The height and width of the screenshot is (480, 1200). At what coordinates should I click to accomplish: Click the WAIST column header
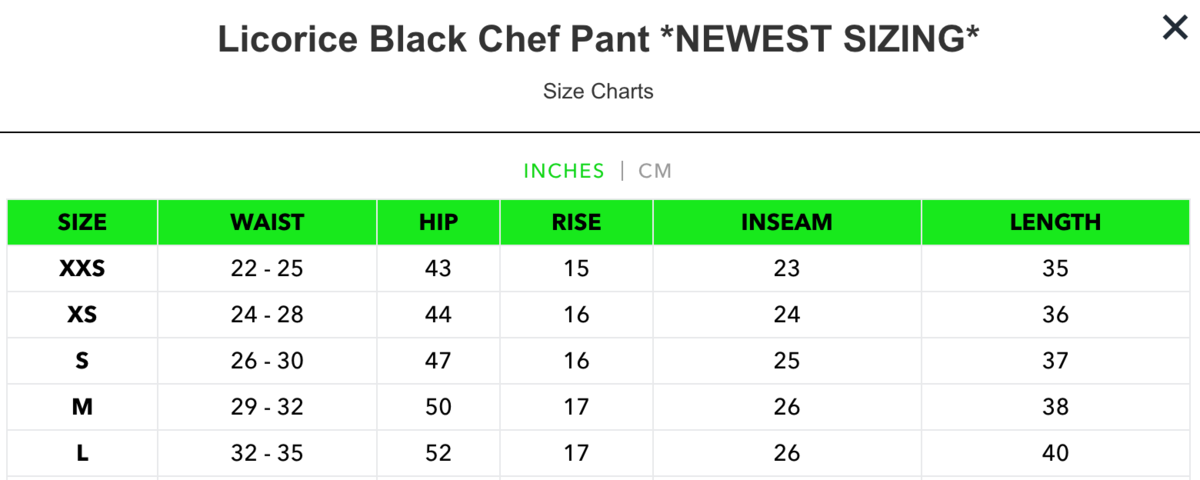[x=267, y=222]
